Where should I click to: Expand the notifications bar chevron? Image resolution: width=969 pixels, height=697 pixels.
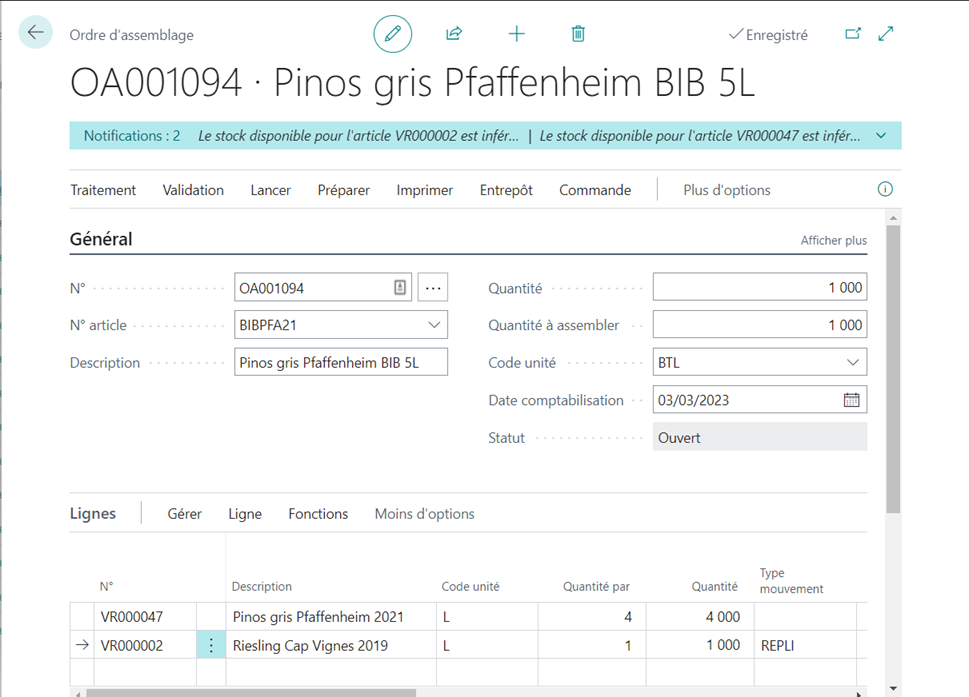coord(881,136)
